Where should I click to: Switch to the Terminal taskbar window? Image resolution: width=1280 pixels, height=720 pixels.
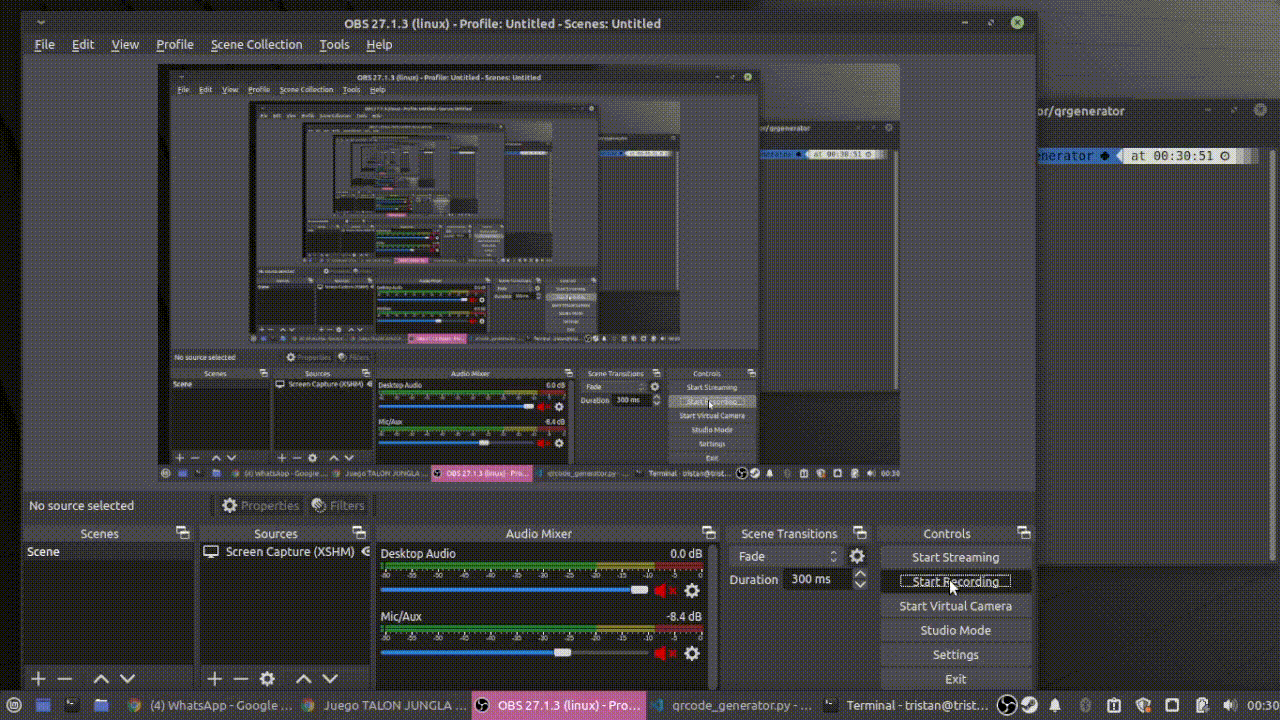tap(907, 705)
